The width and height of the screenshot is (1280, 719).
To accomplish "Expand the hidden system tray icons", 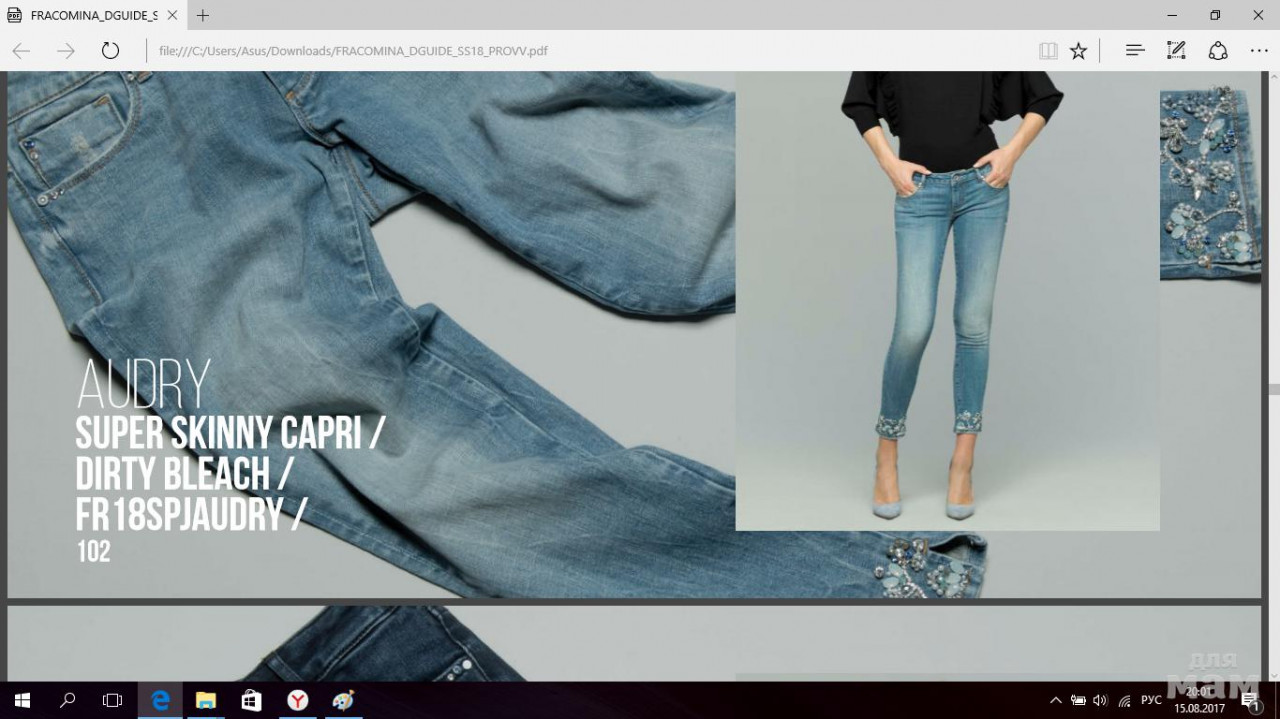I will coord(1056,700).
